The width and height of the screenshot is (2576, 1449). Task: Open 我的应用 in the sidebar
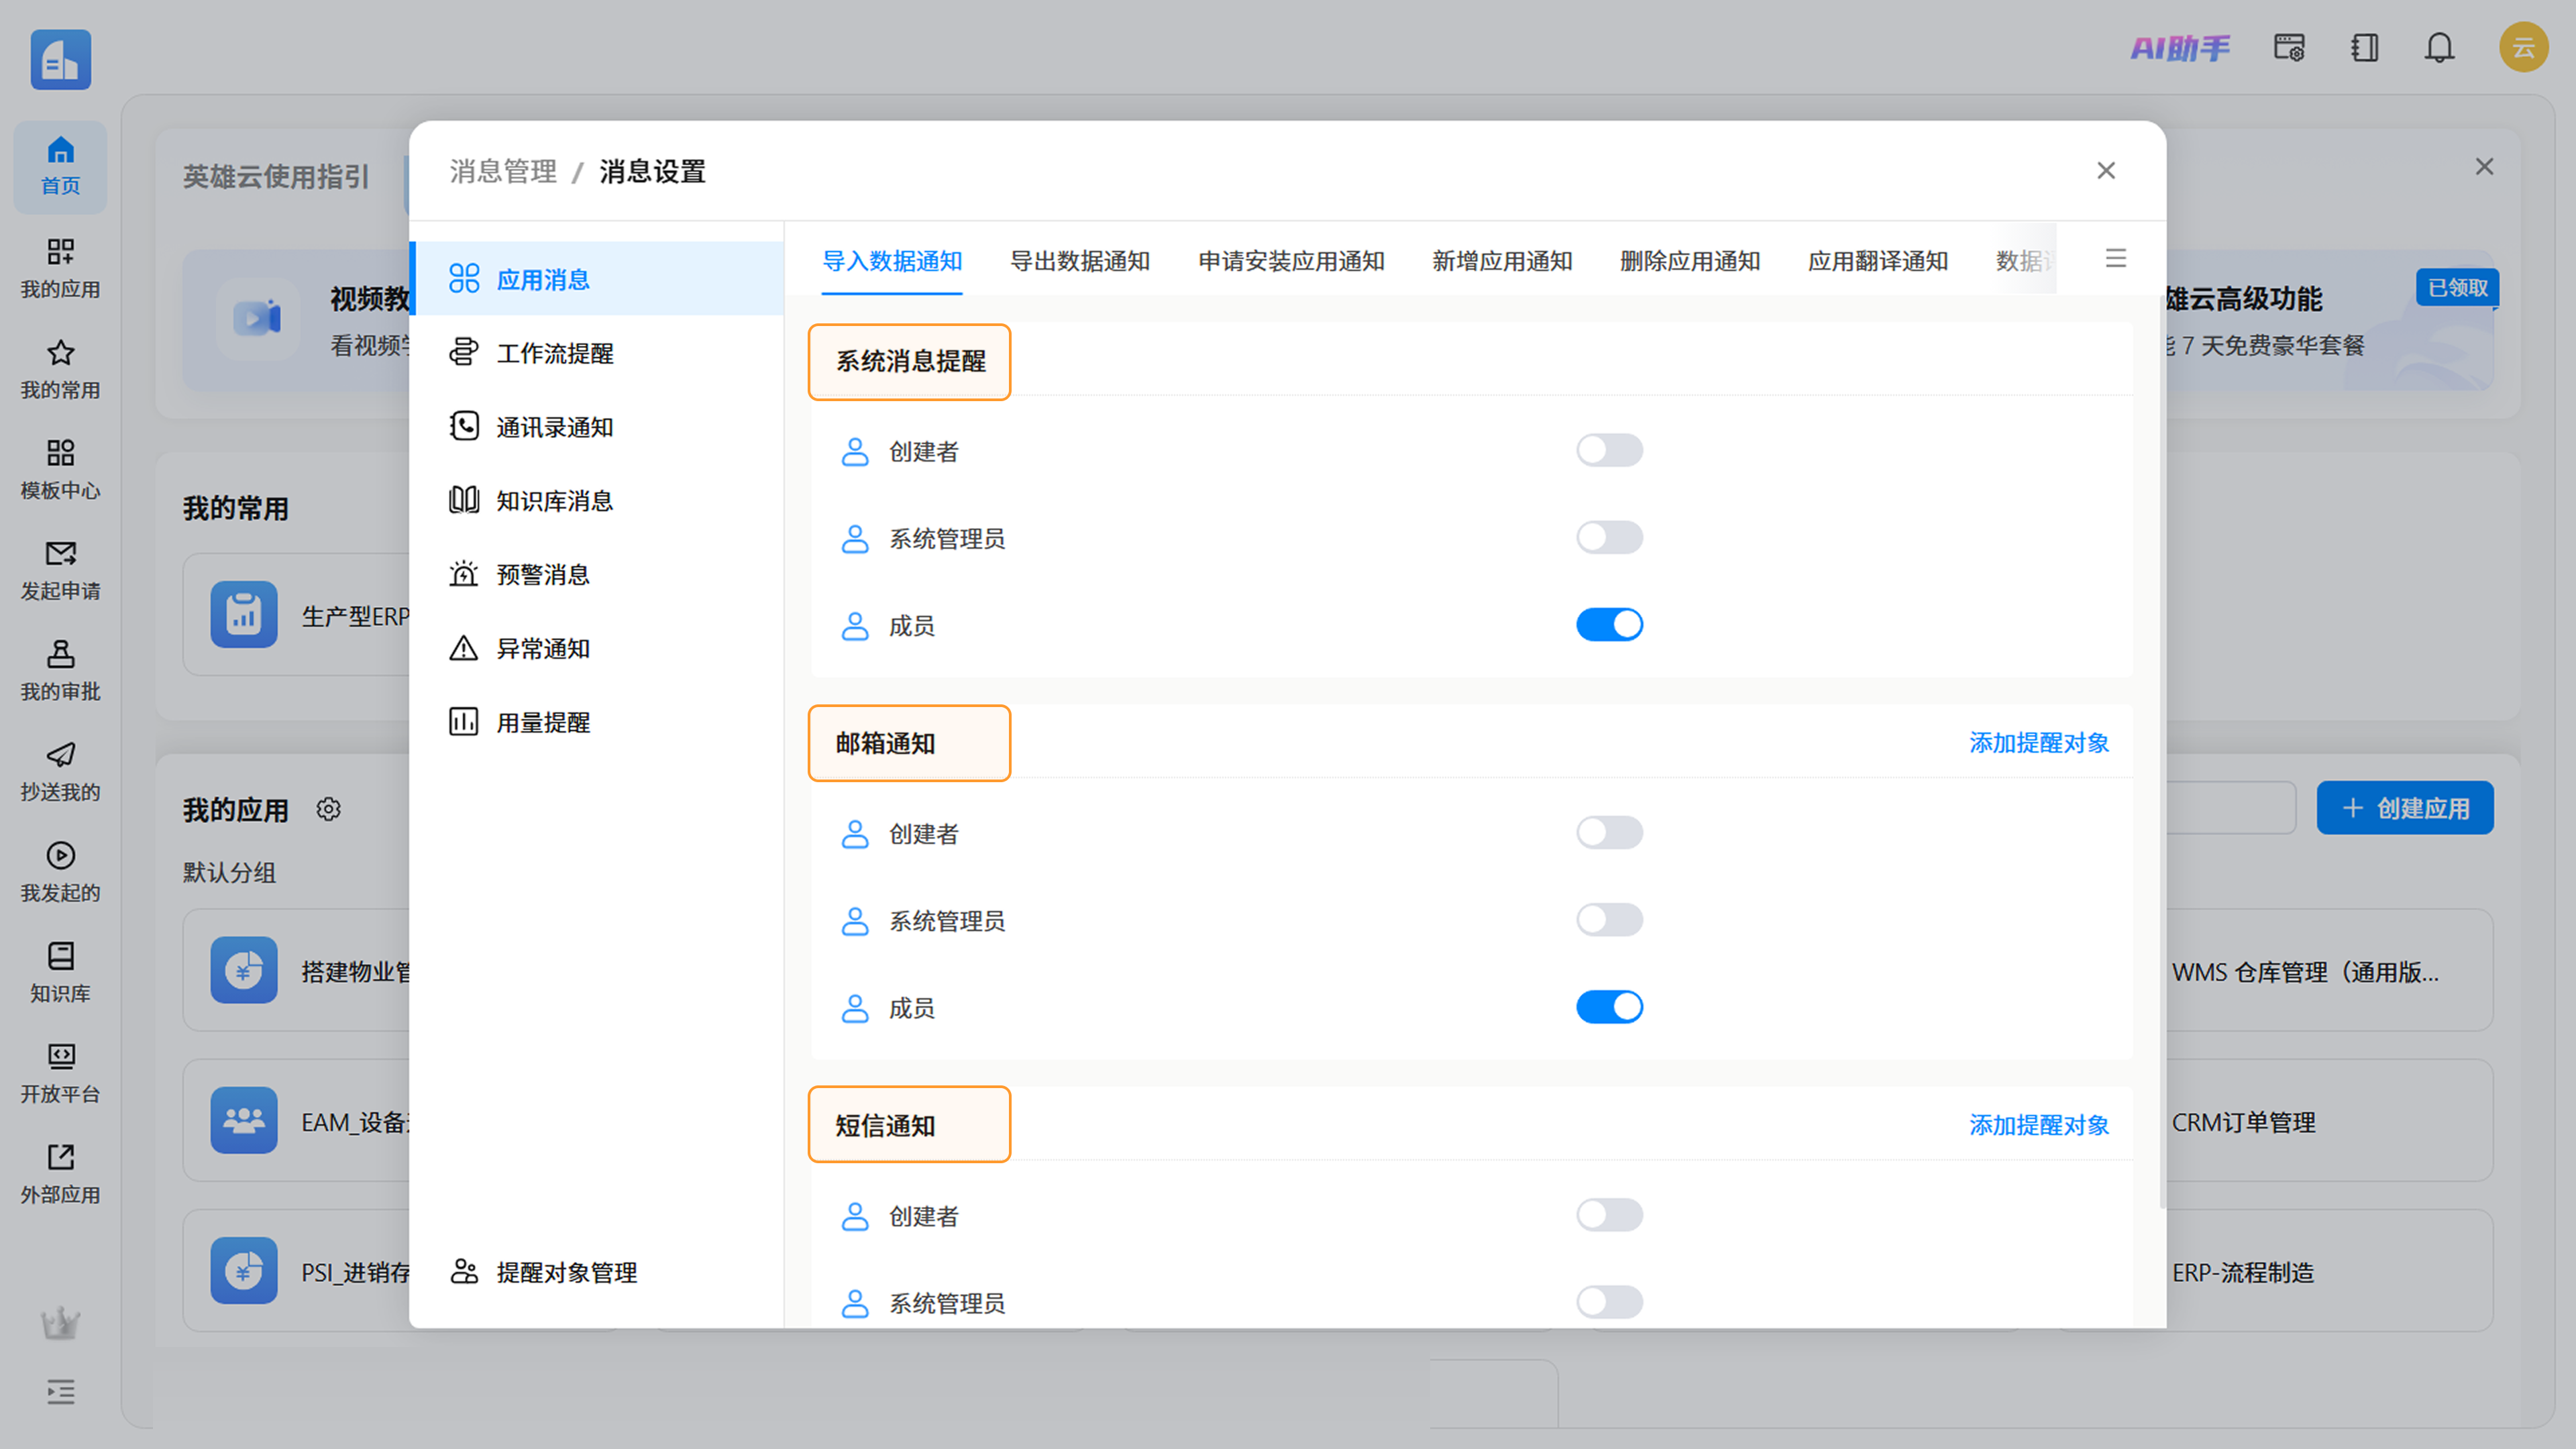coord(60,268)
